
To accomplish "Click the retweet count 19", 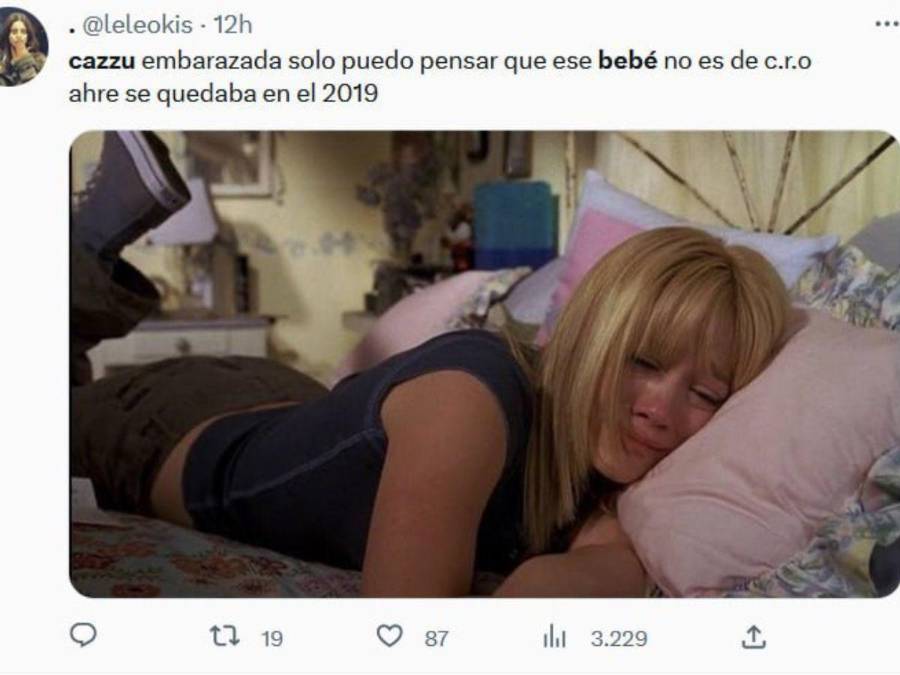I will (272, 638).
